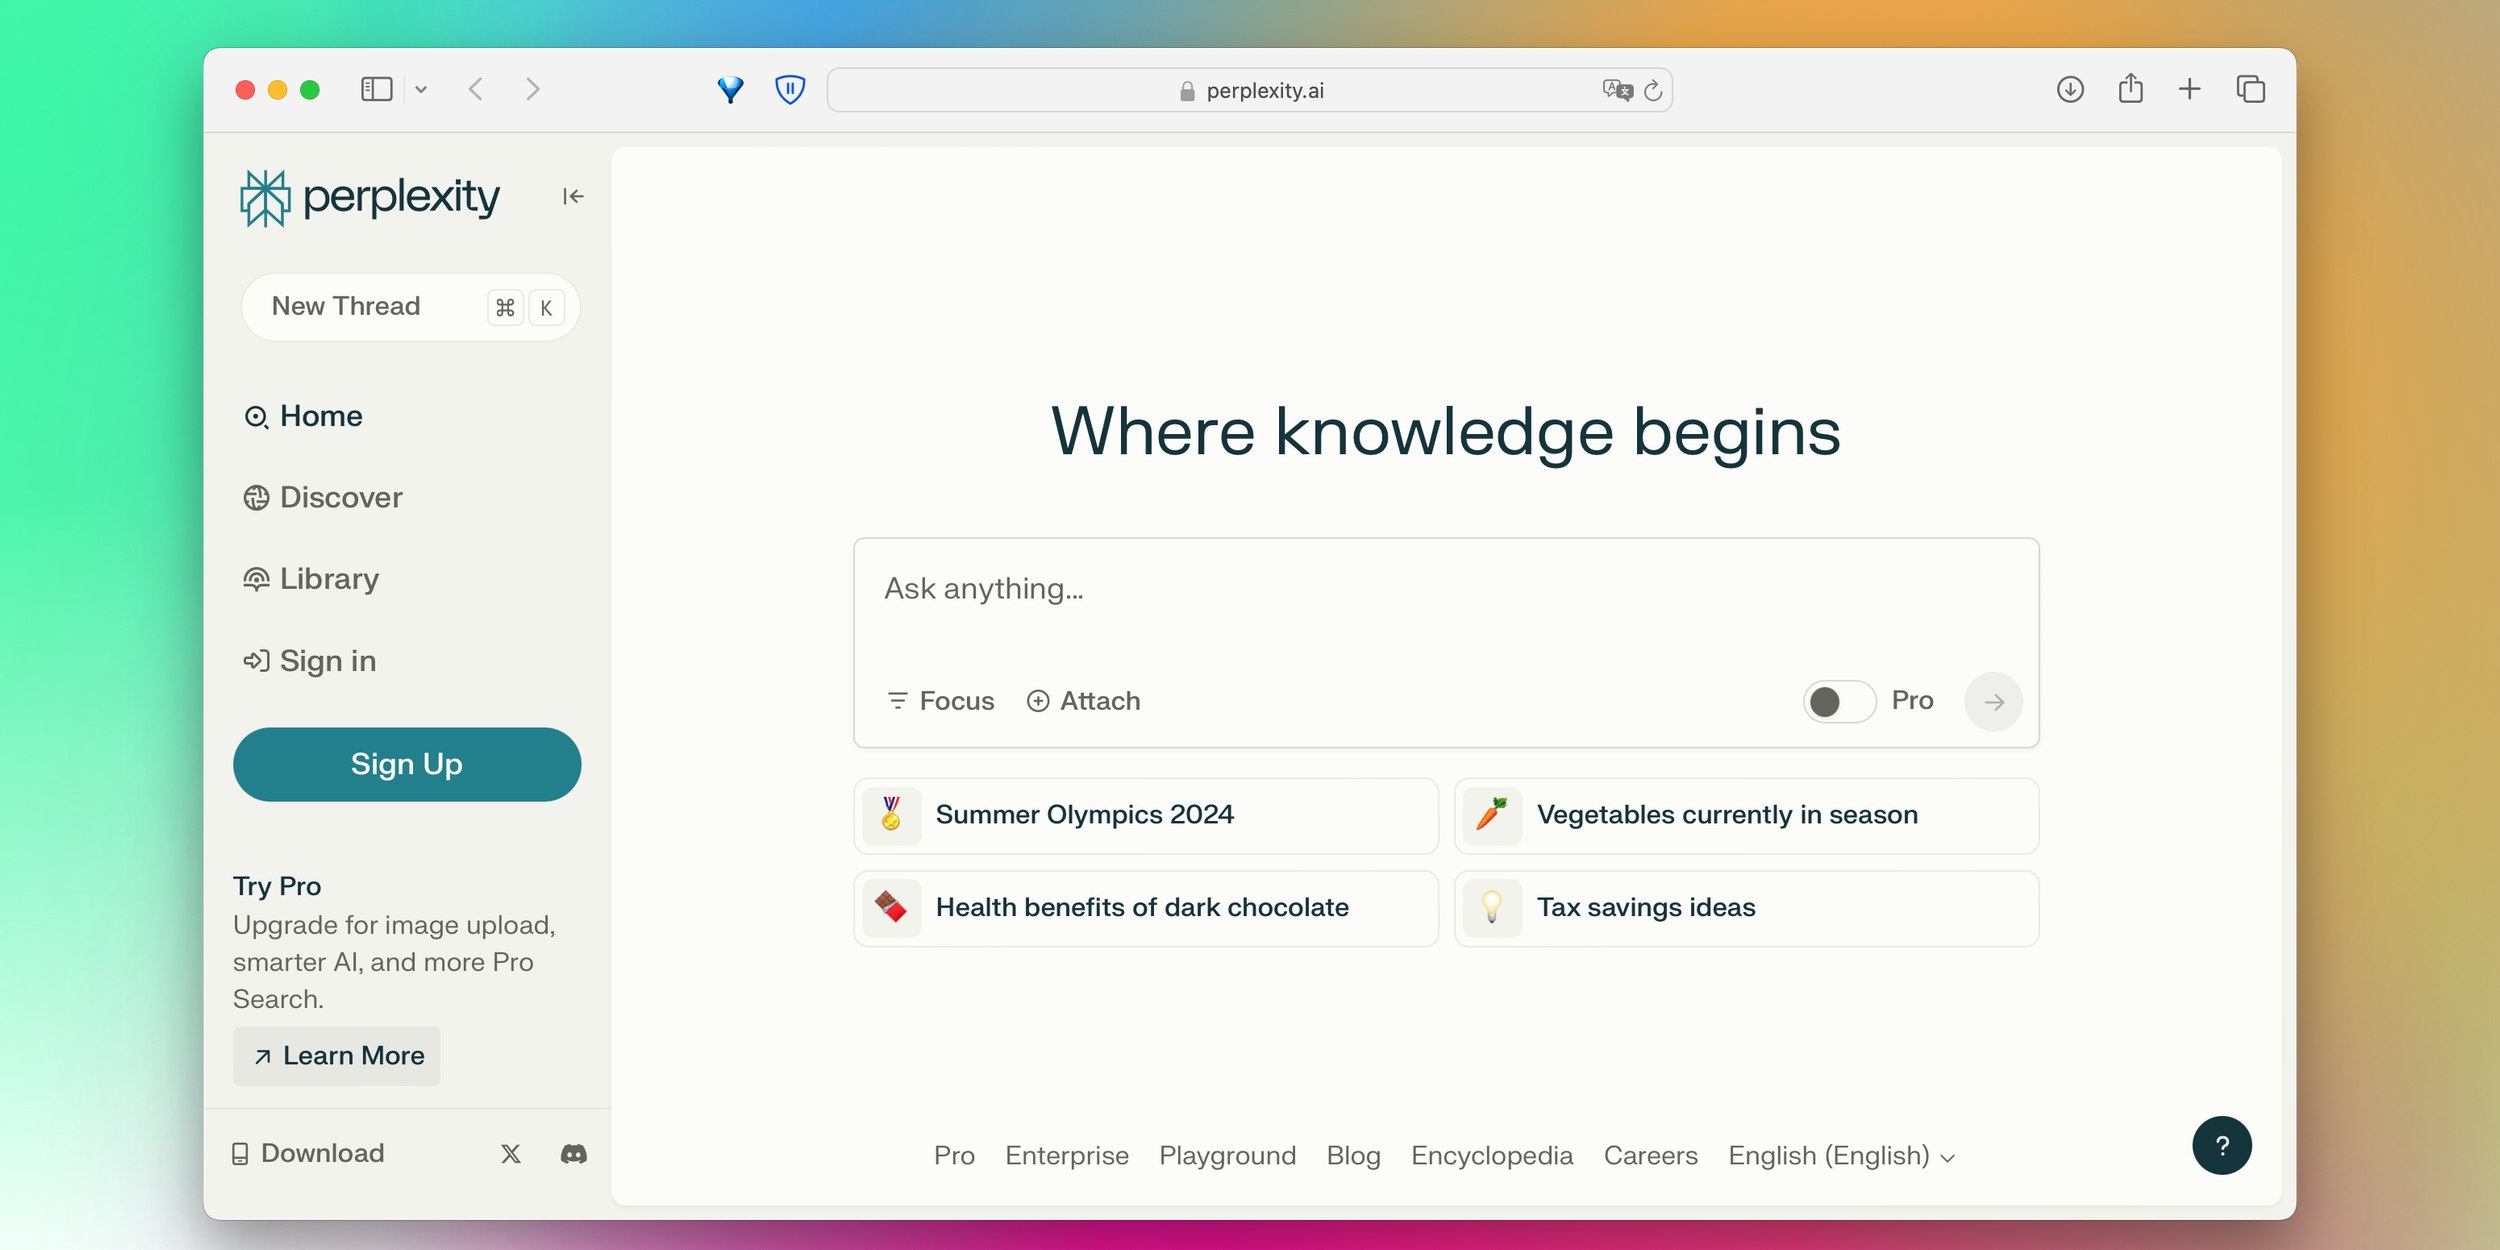Click the Download app link
This screenshot has width=2500, height=1250.
pos(308,1154)
